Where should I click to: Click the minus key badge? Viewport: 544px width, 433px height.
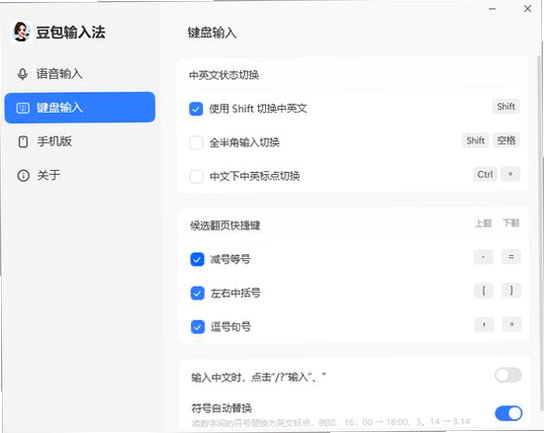point(483,257)
